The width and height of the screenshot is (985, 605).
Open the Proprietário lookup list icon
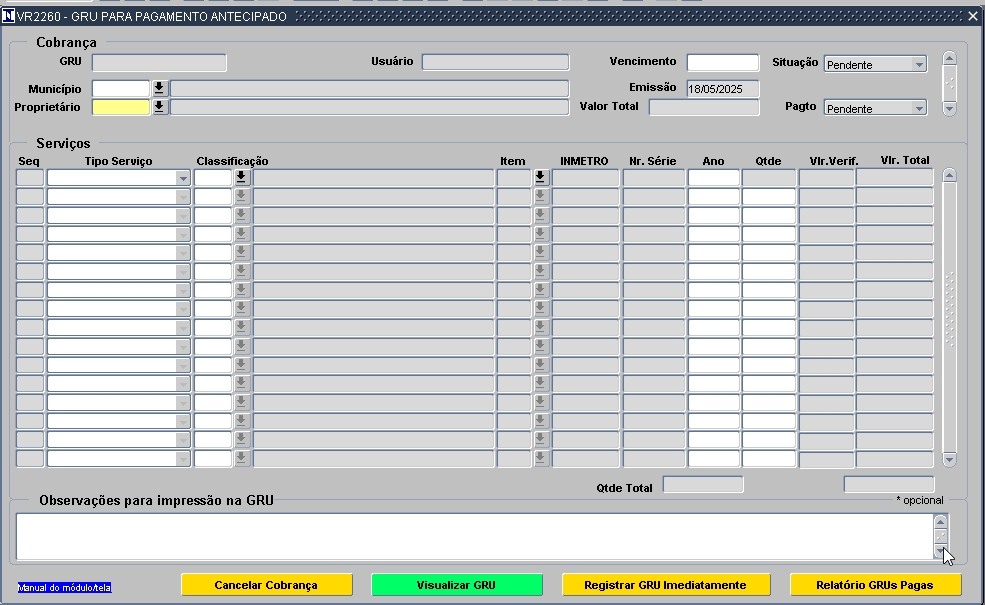pyautogui.click(x=159, y=107)
